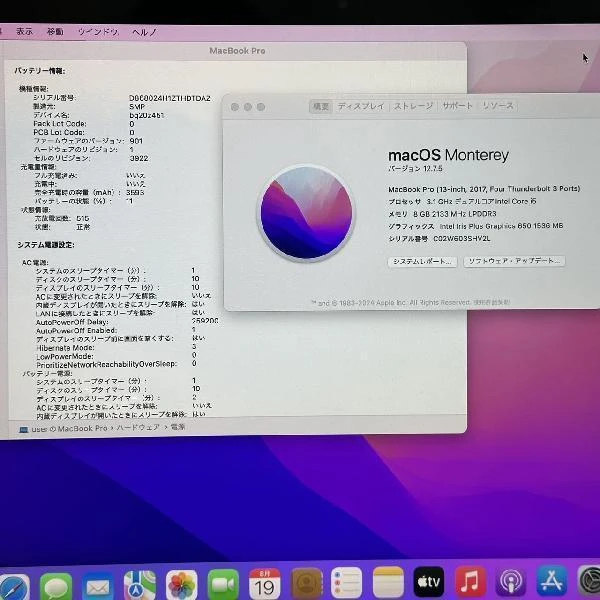Click the ソフトウェア・アップデート... button

pos(514,261)
